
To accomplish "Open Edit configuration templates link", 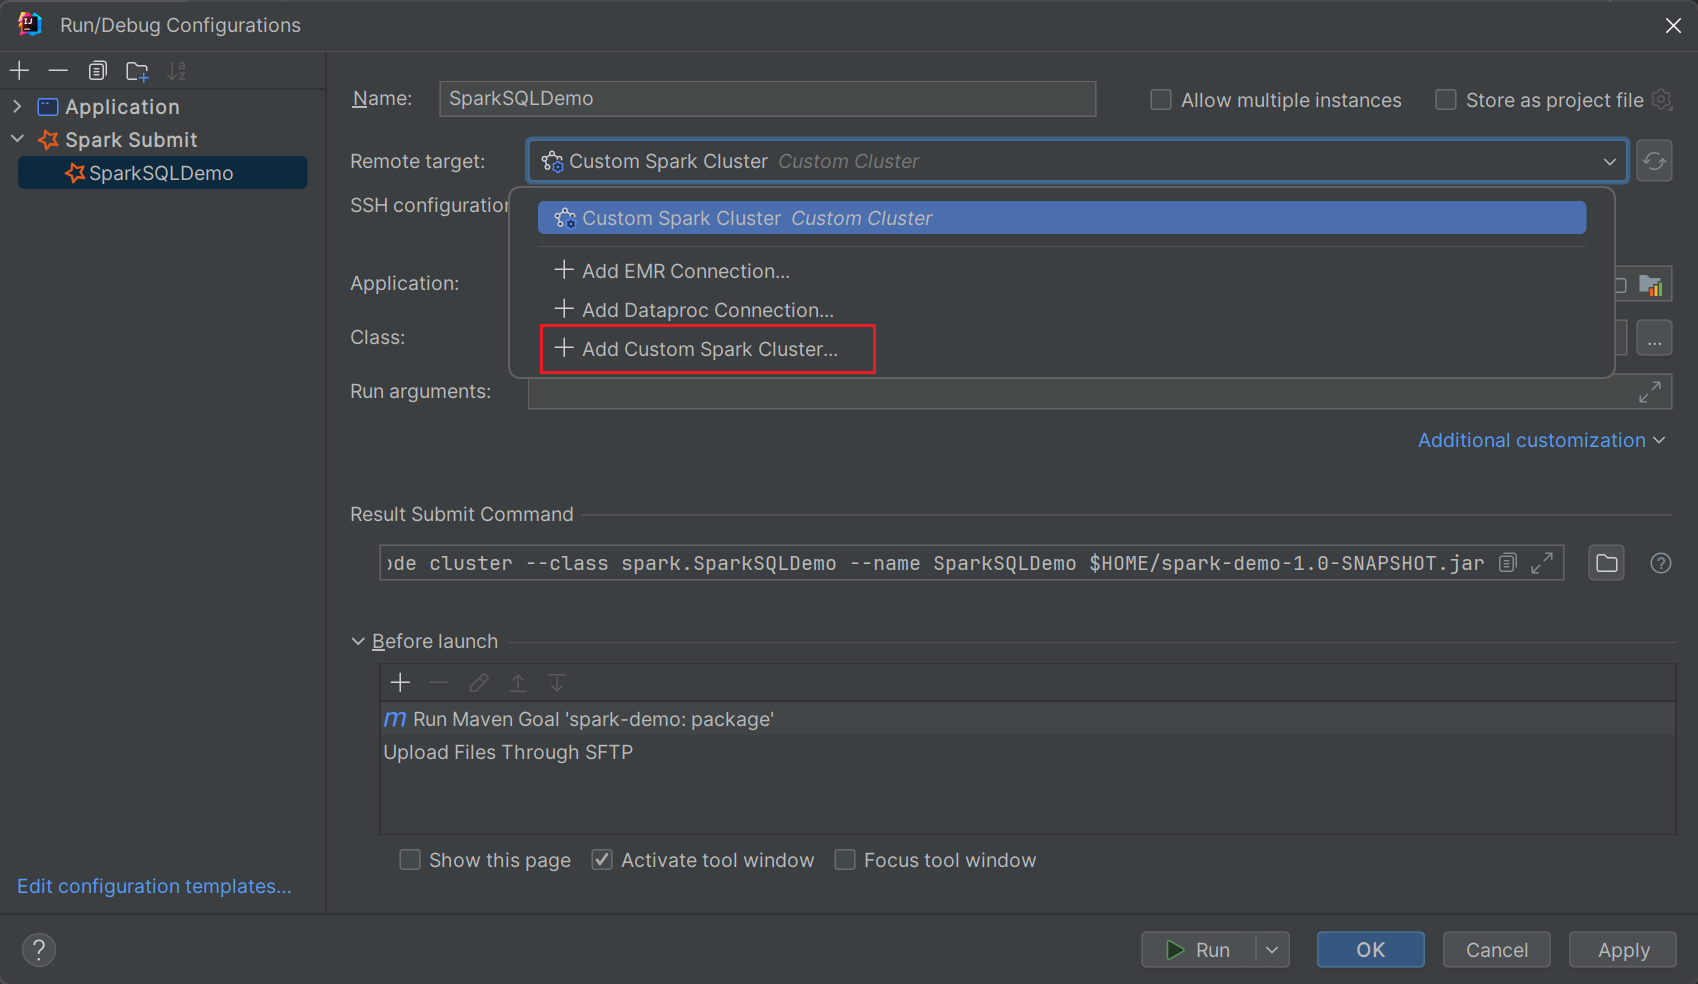I will [154, 886].
